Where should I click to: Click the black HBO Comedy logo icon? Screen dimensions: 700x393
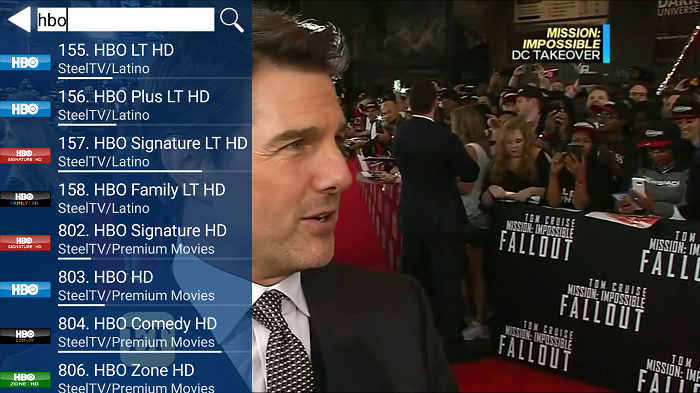pyautogui.click(x=25, y=336)
